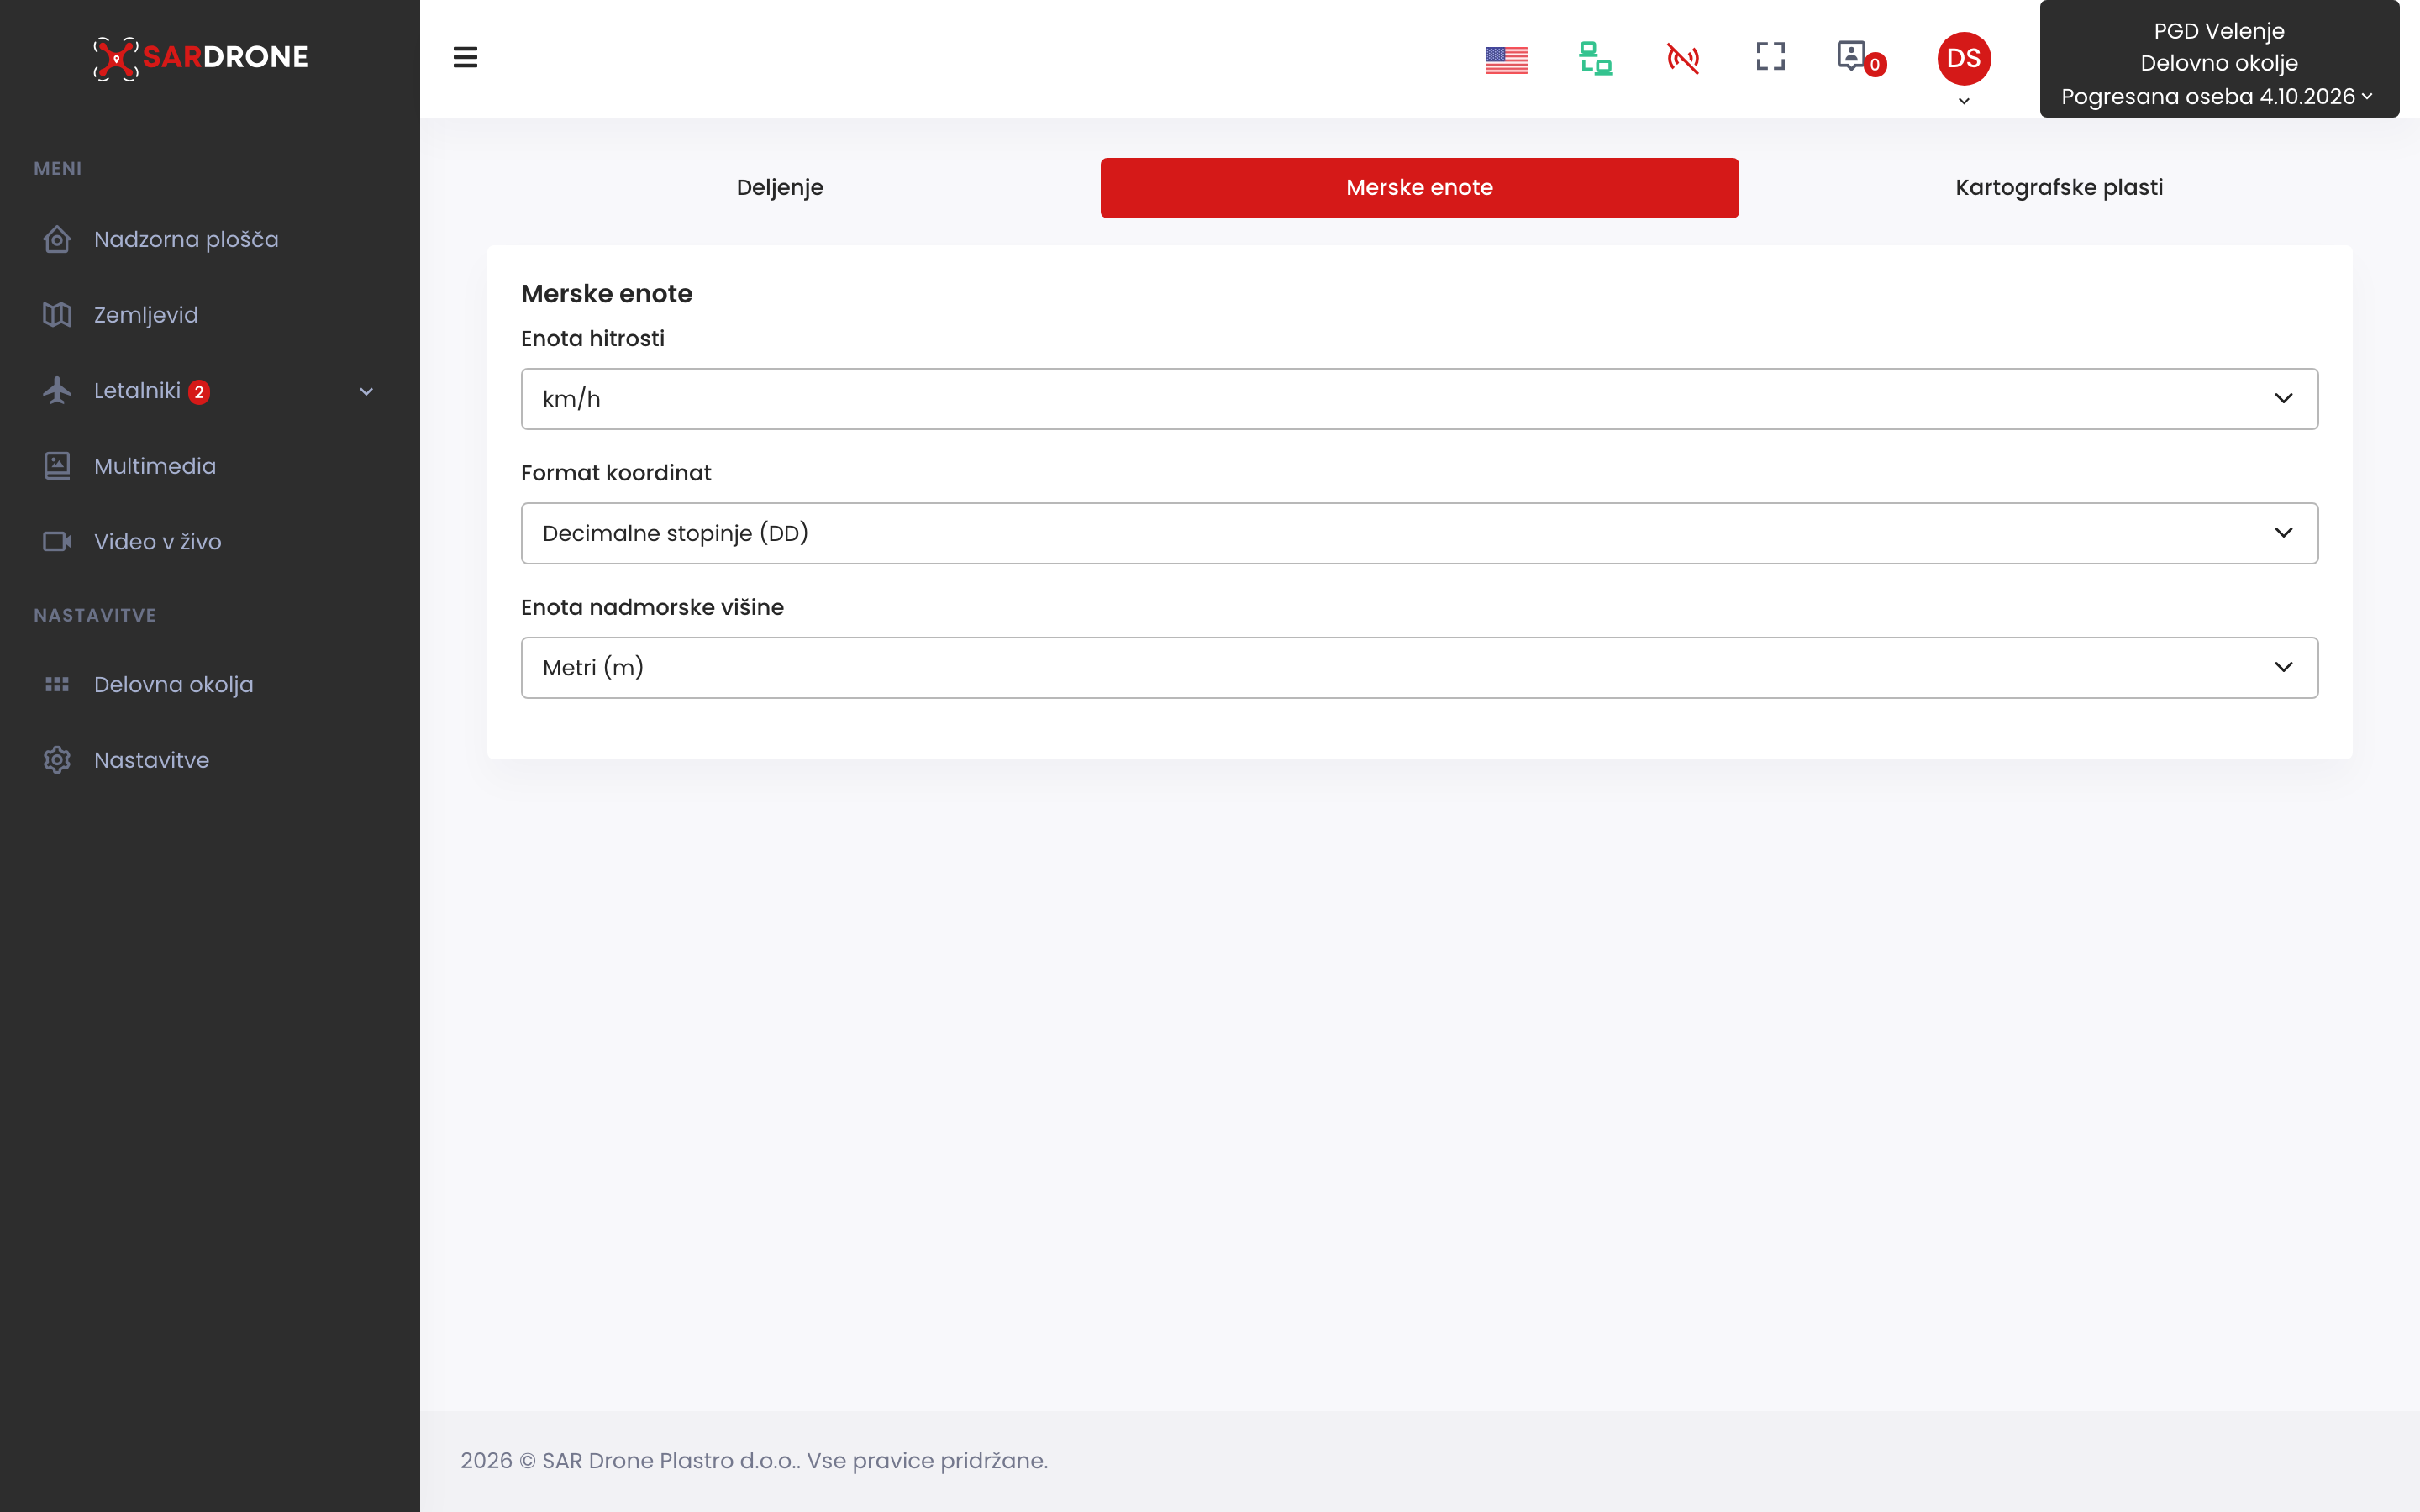The width and height of the screenshot is (2420, 1512).
Task: Open the DS user avatar menu
Action: (x=1964, y=58)
